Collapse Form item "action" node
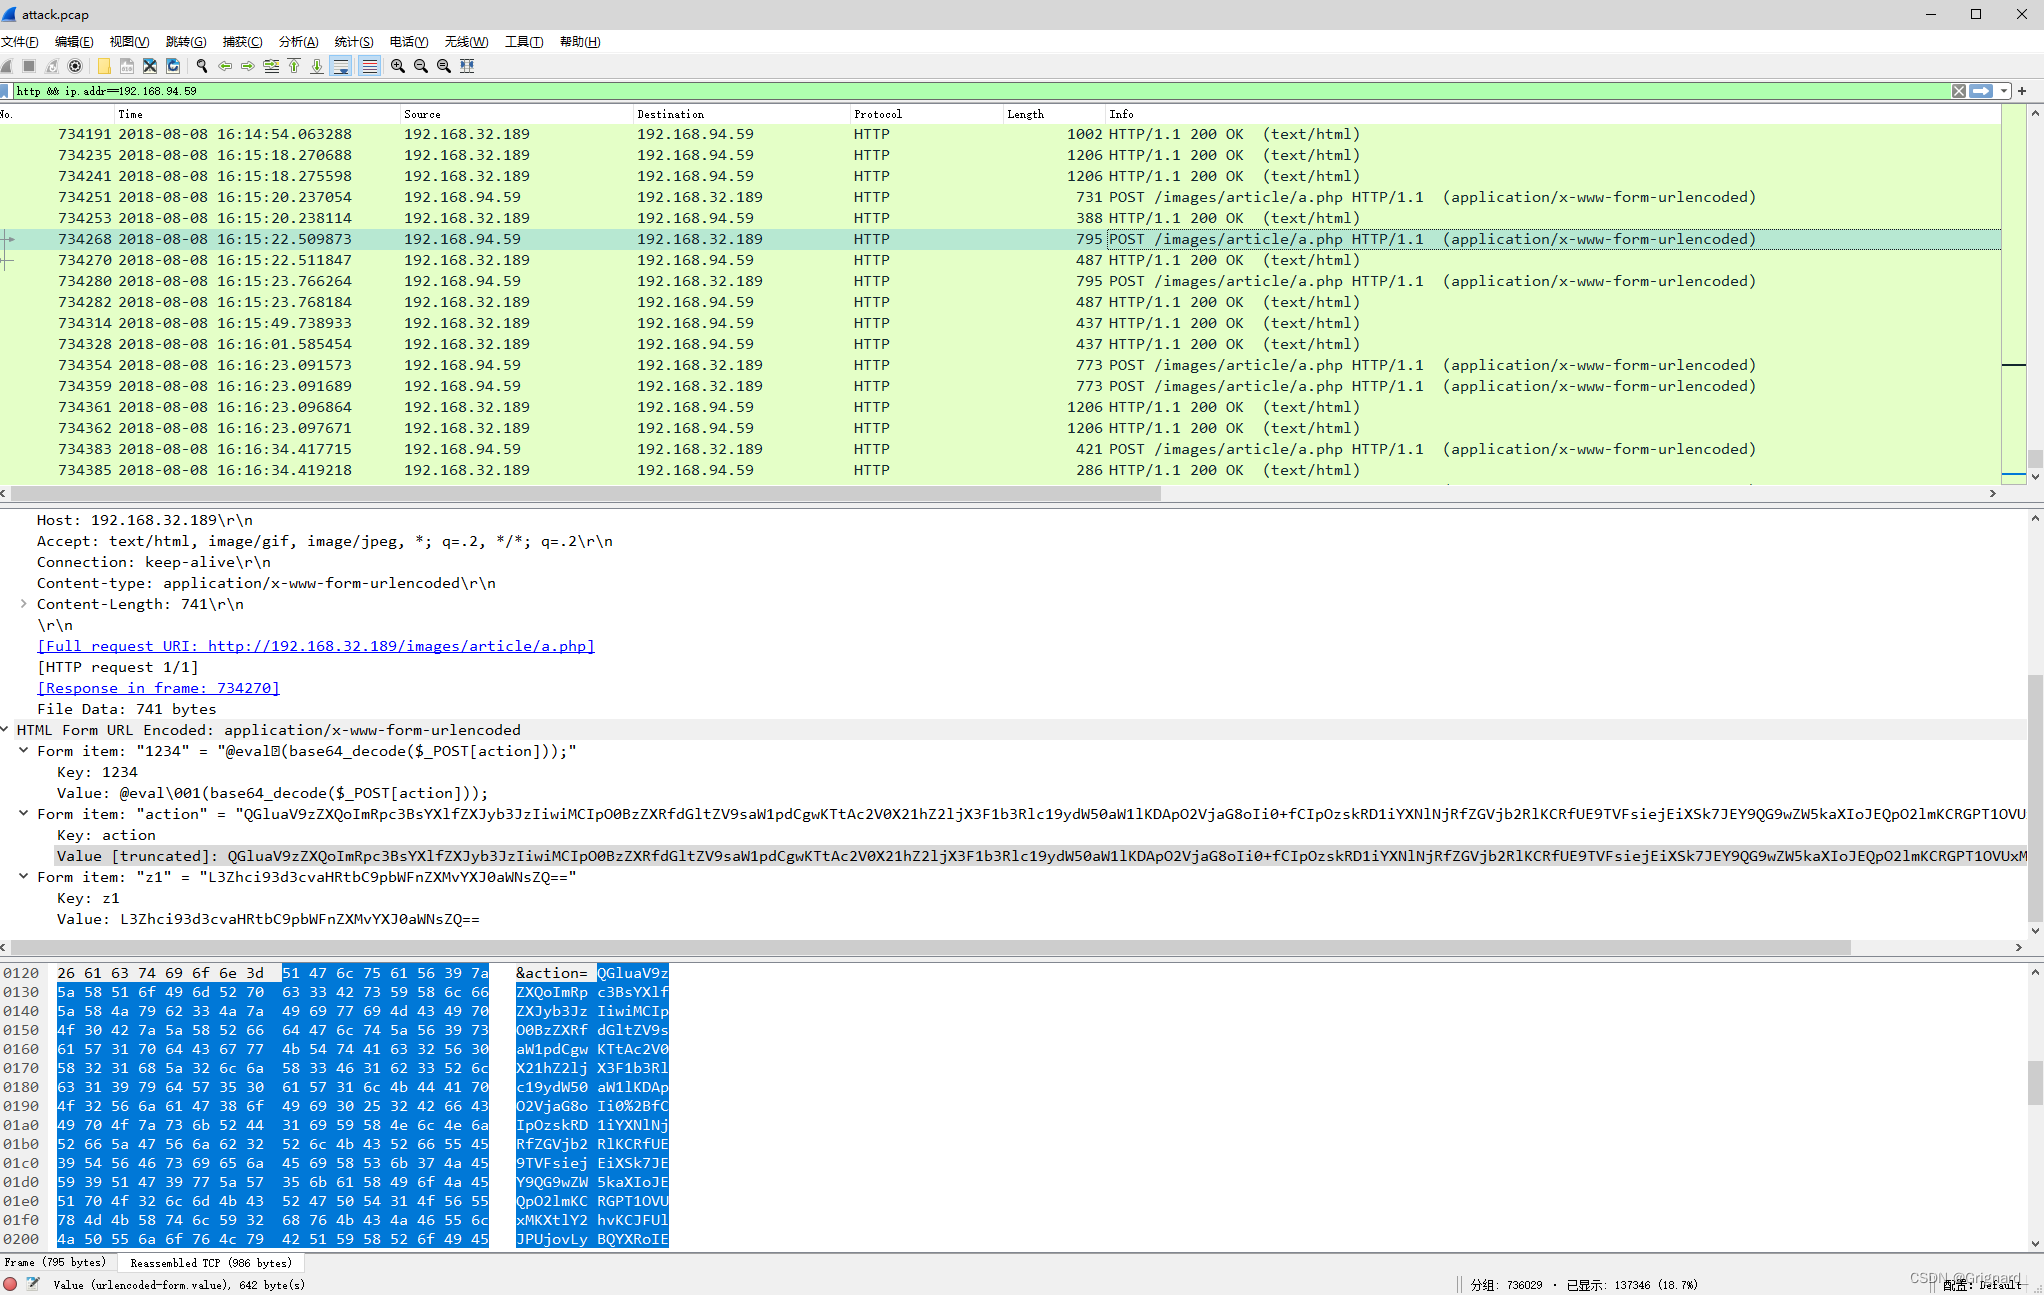This screenshot has height=1295, width=2044. pyautogui.click(x=23, y=814)
